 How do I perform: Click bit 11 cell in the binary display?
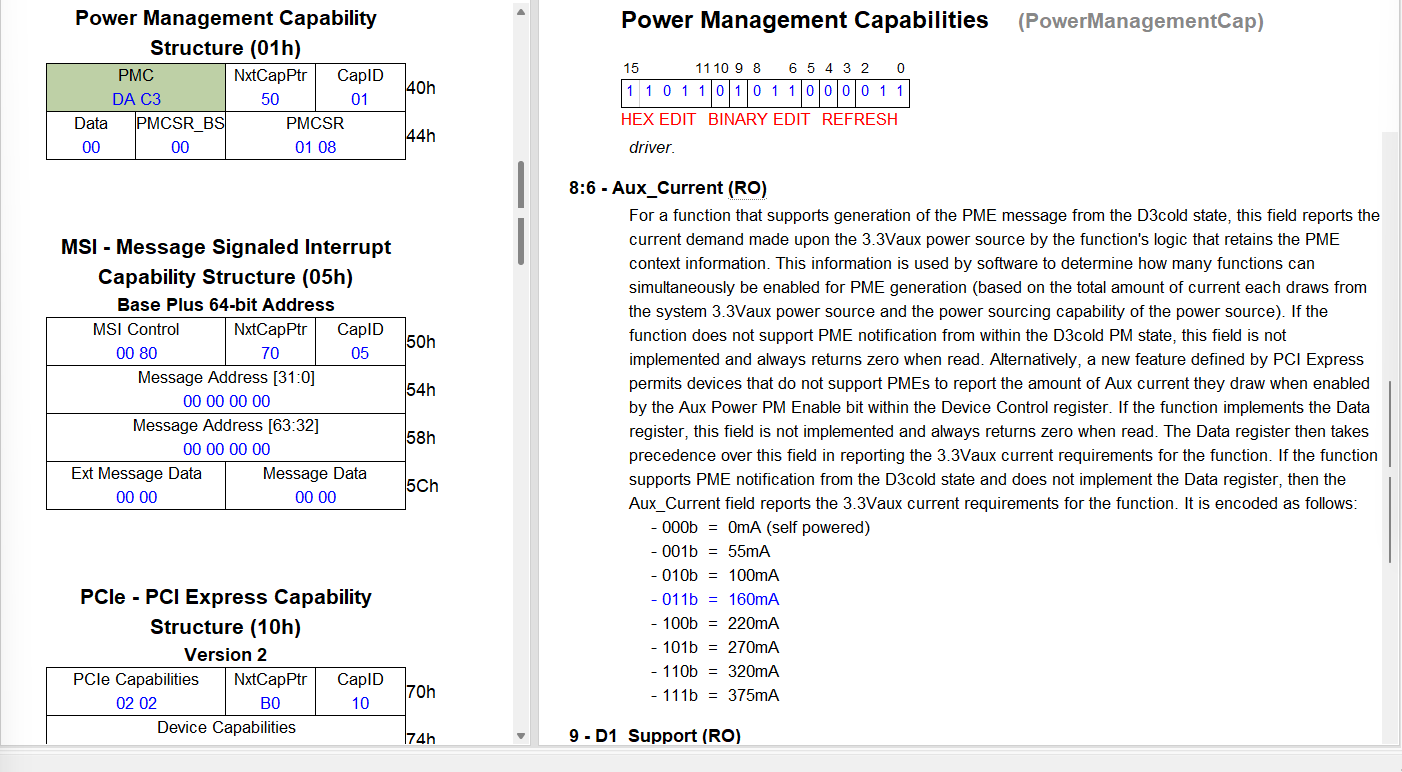[702, 93]
